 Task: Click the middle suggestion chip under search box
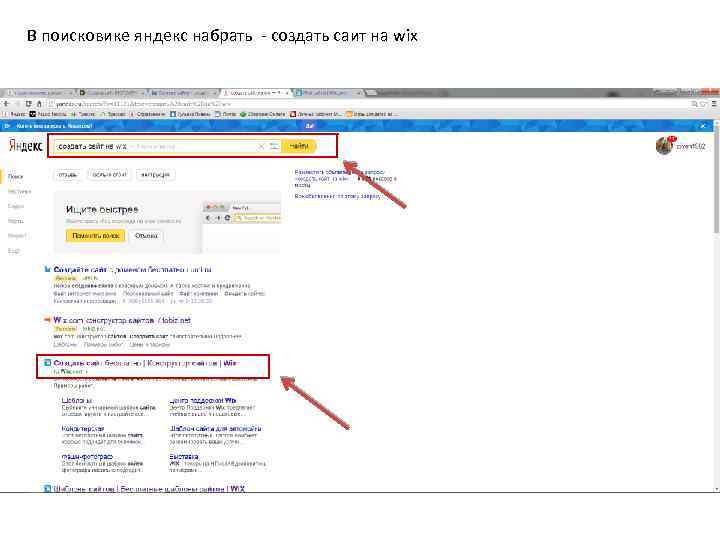pos(109,174)
